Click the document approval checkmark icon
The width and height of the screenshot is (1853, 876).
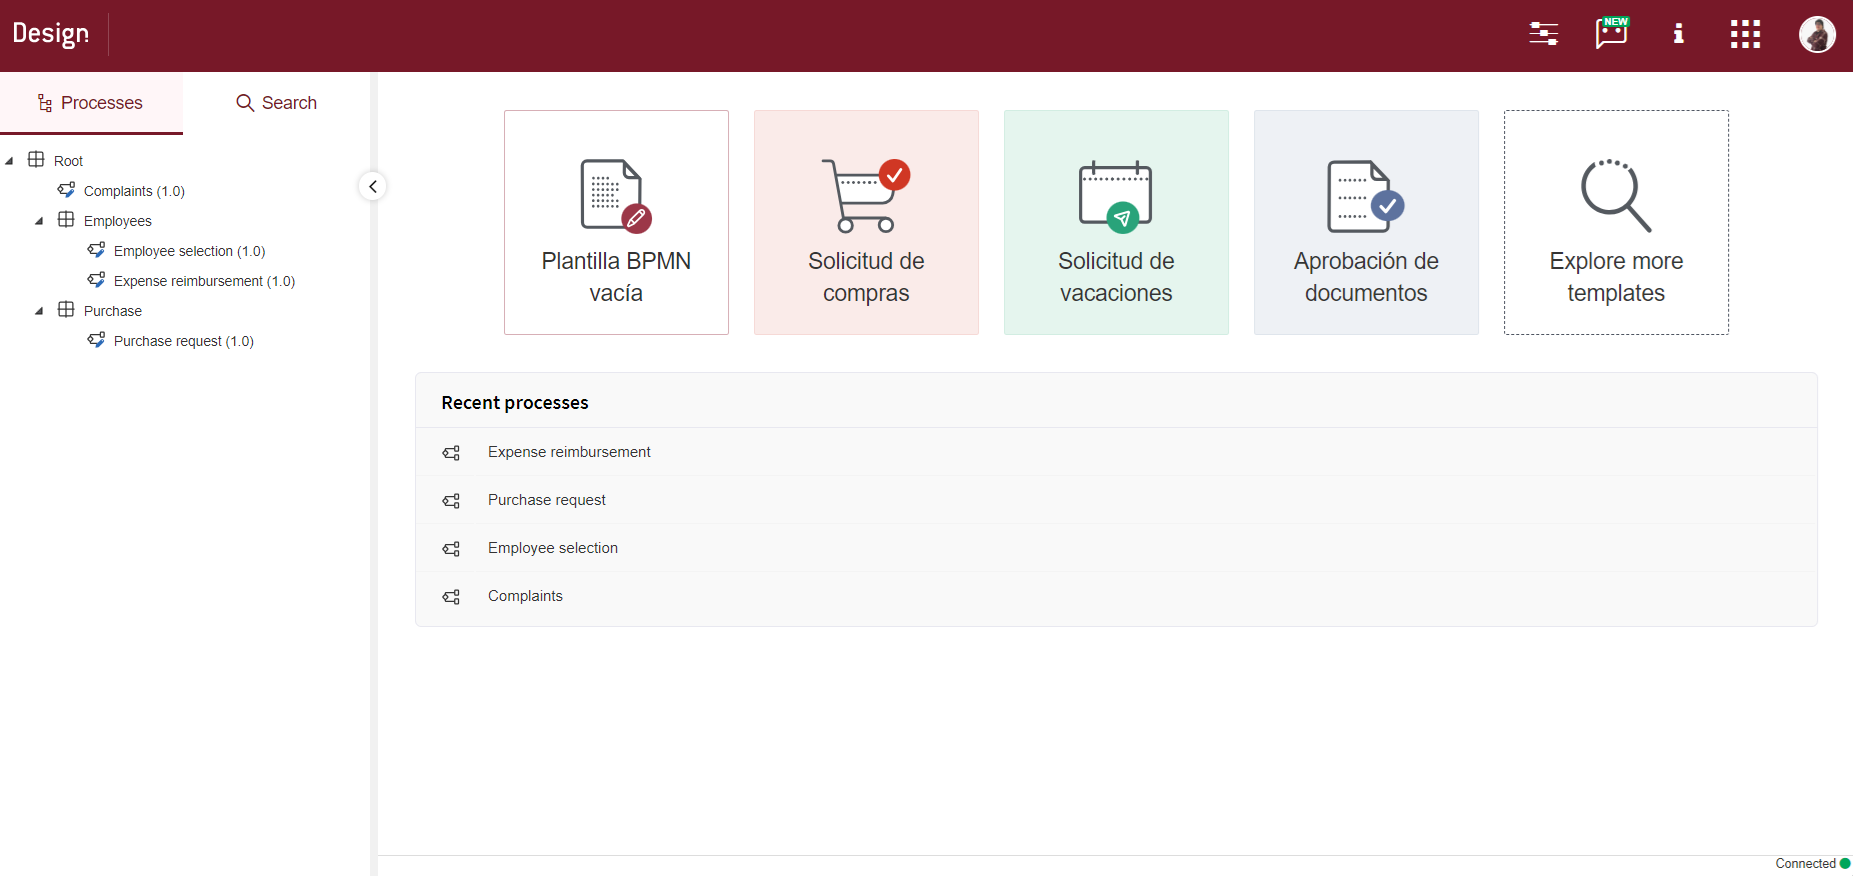tap(1366, 196)
